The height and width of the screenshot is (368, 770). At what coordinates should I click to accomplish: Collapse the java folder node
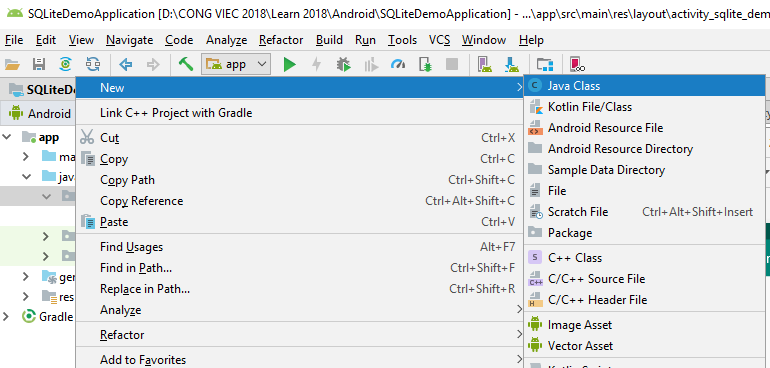coord(26,177)
